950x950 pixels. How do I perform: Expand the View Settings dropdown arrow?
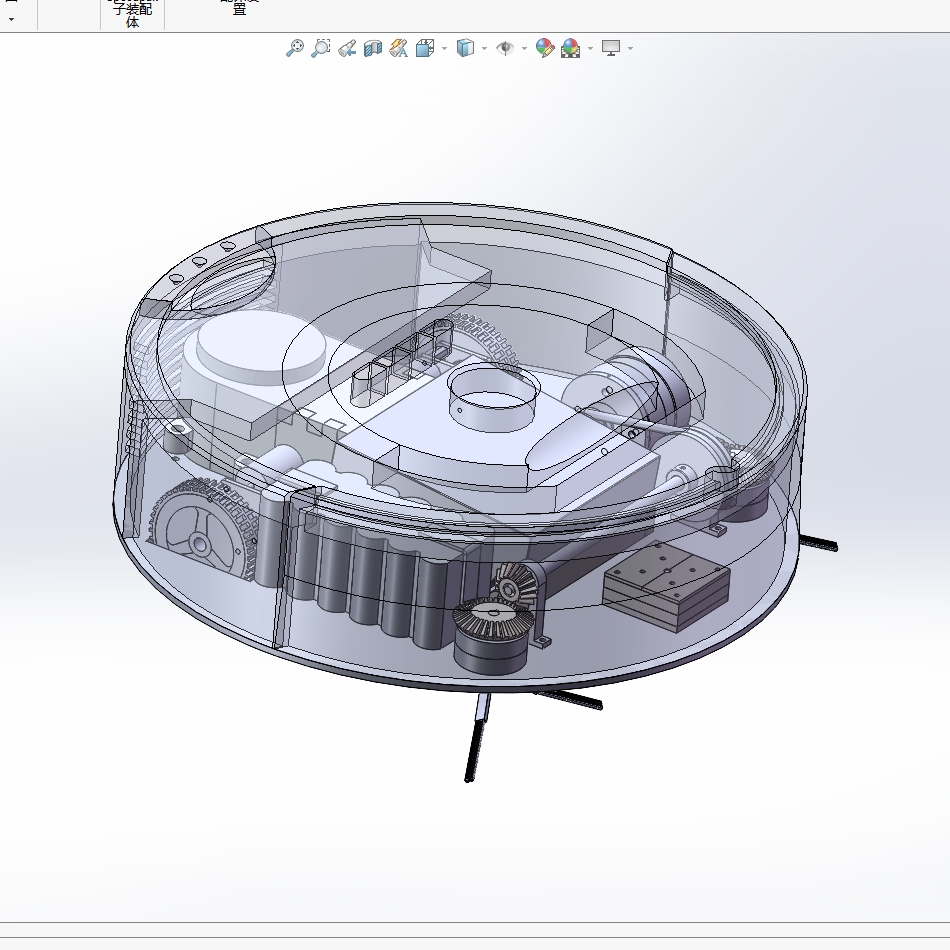pyautogui.click(x=631, y=48)
